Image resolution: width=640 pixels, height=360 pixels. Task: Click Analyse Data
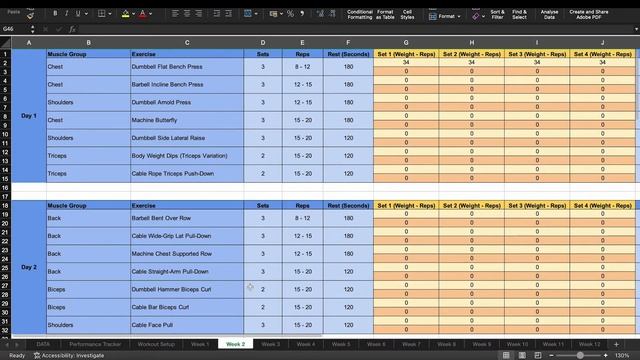click(549, 15)
